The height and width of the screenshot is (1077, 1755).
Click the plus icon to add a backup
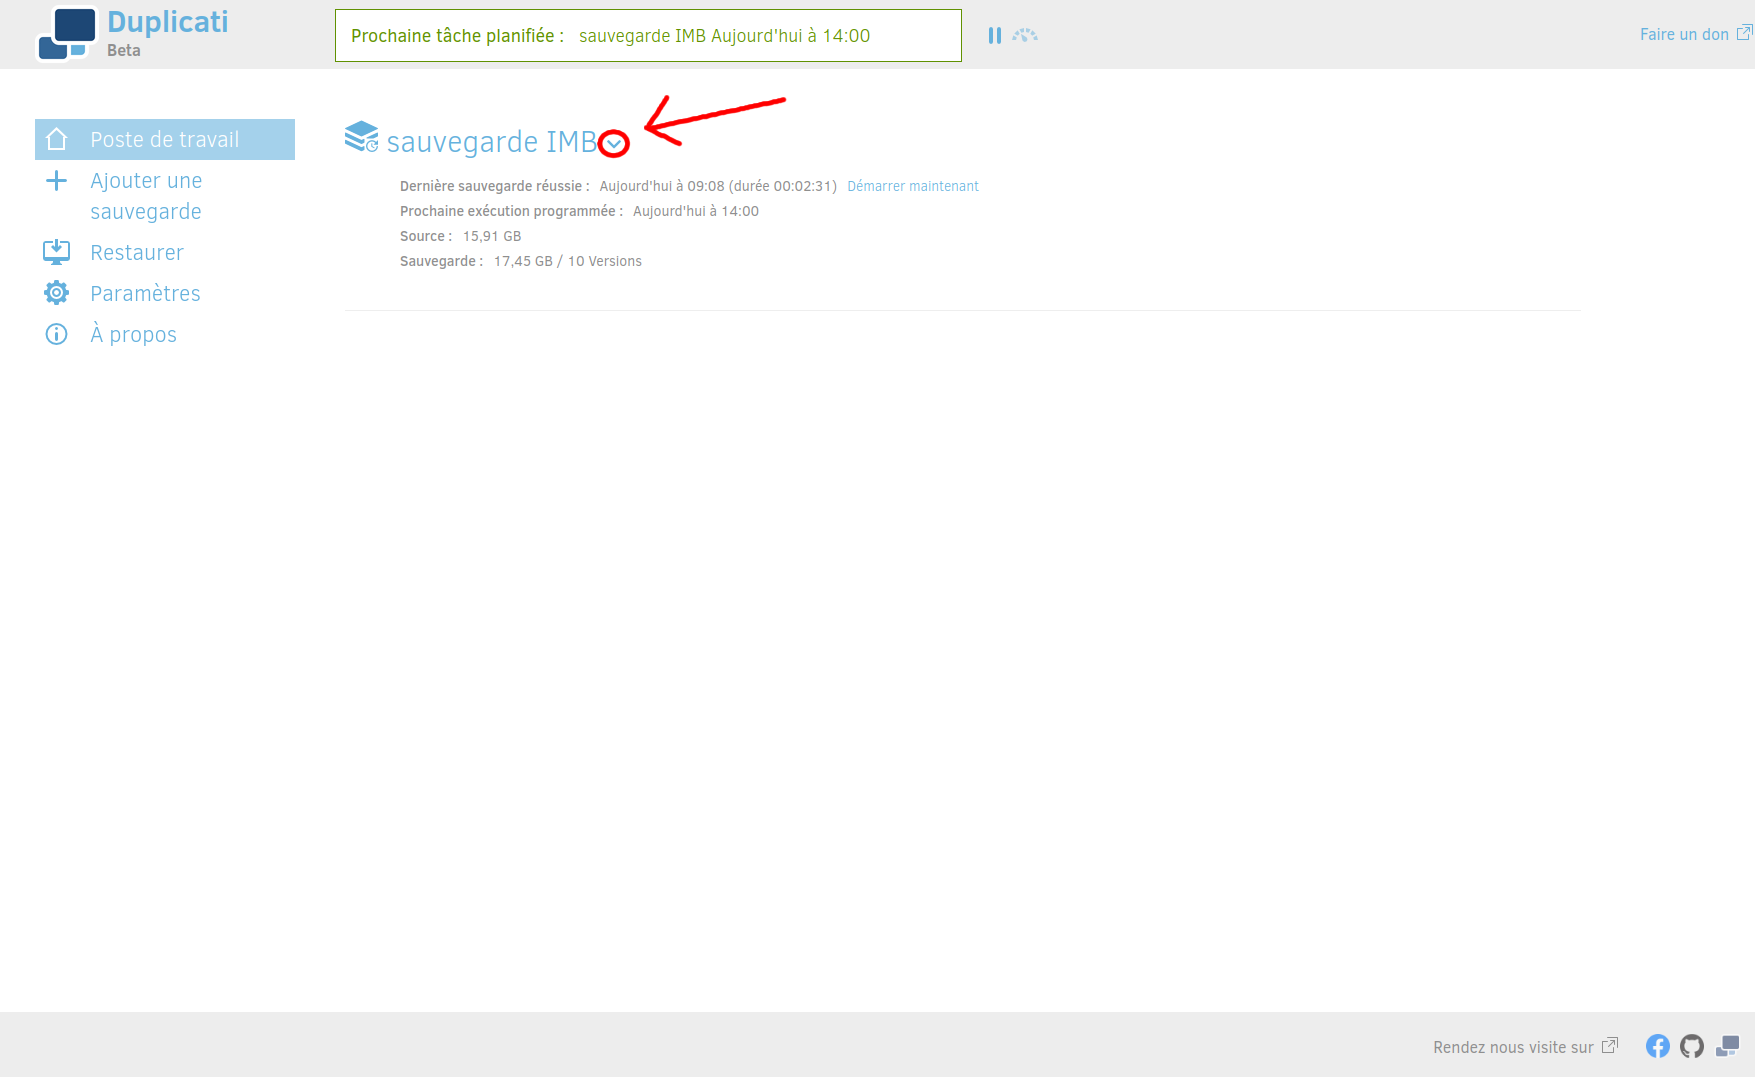[x=57, y=181]
